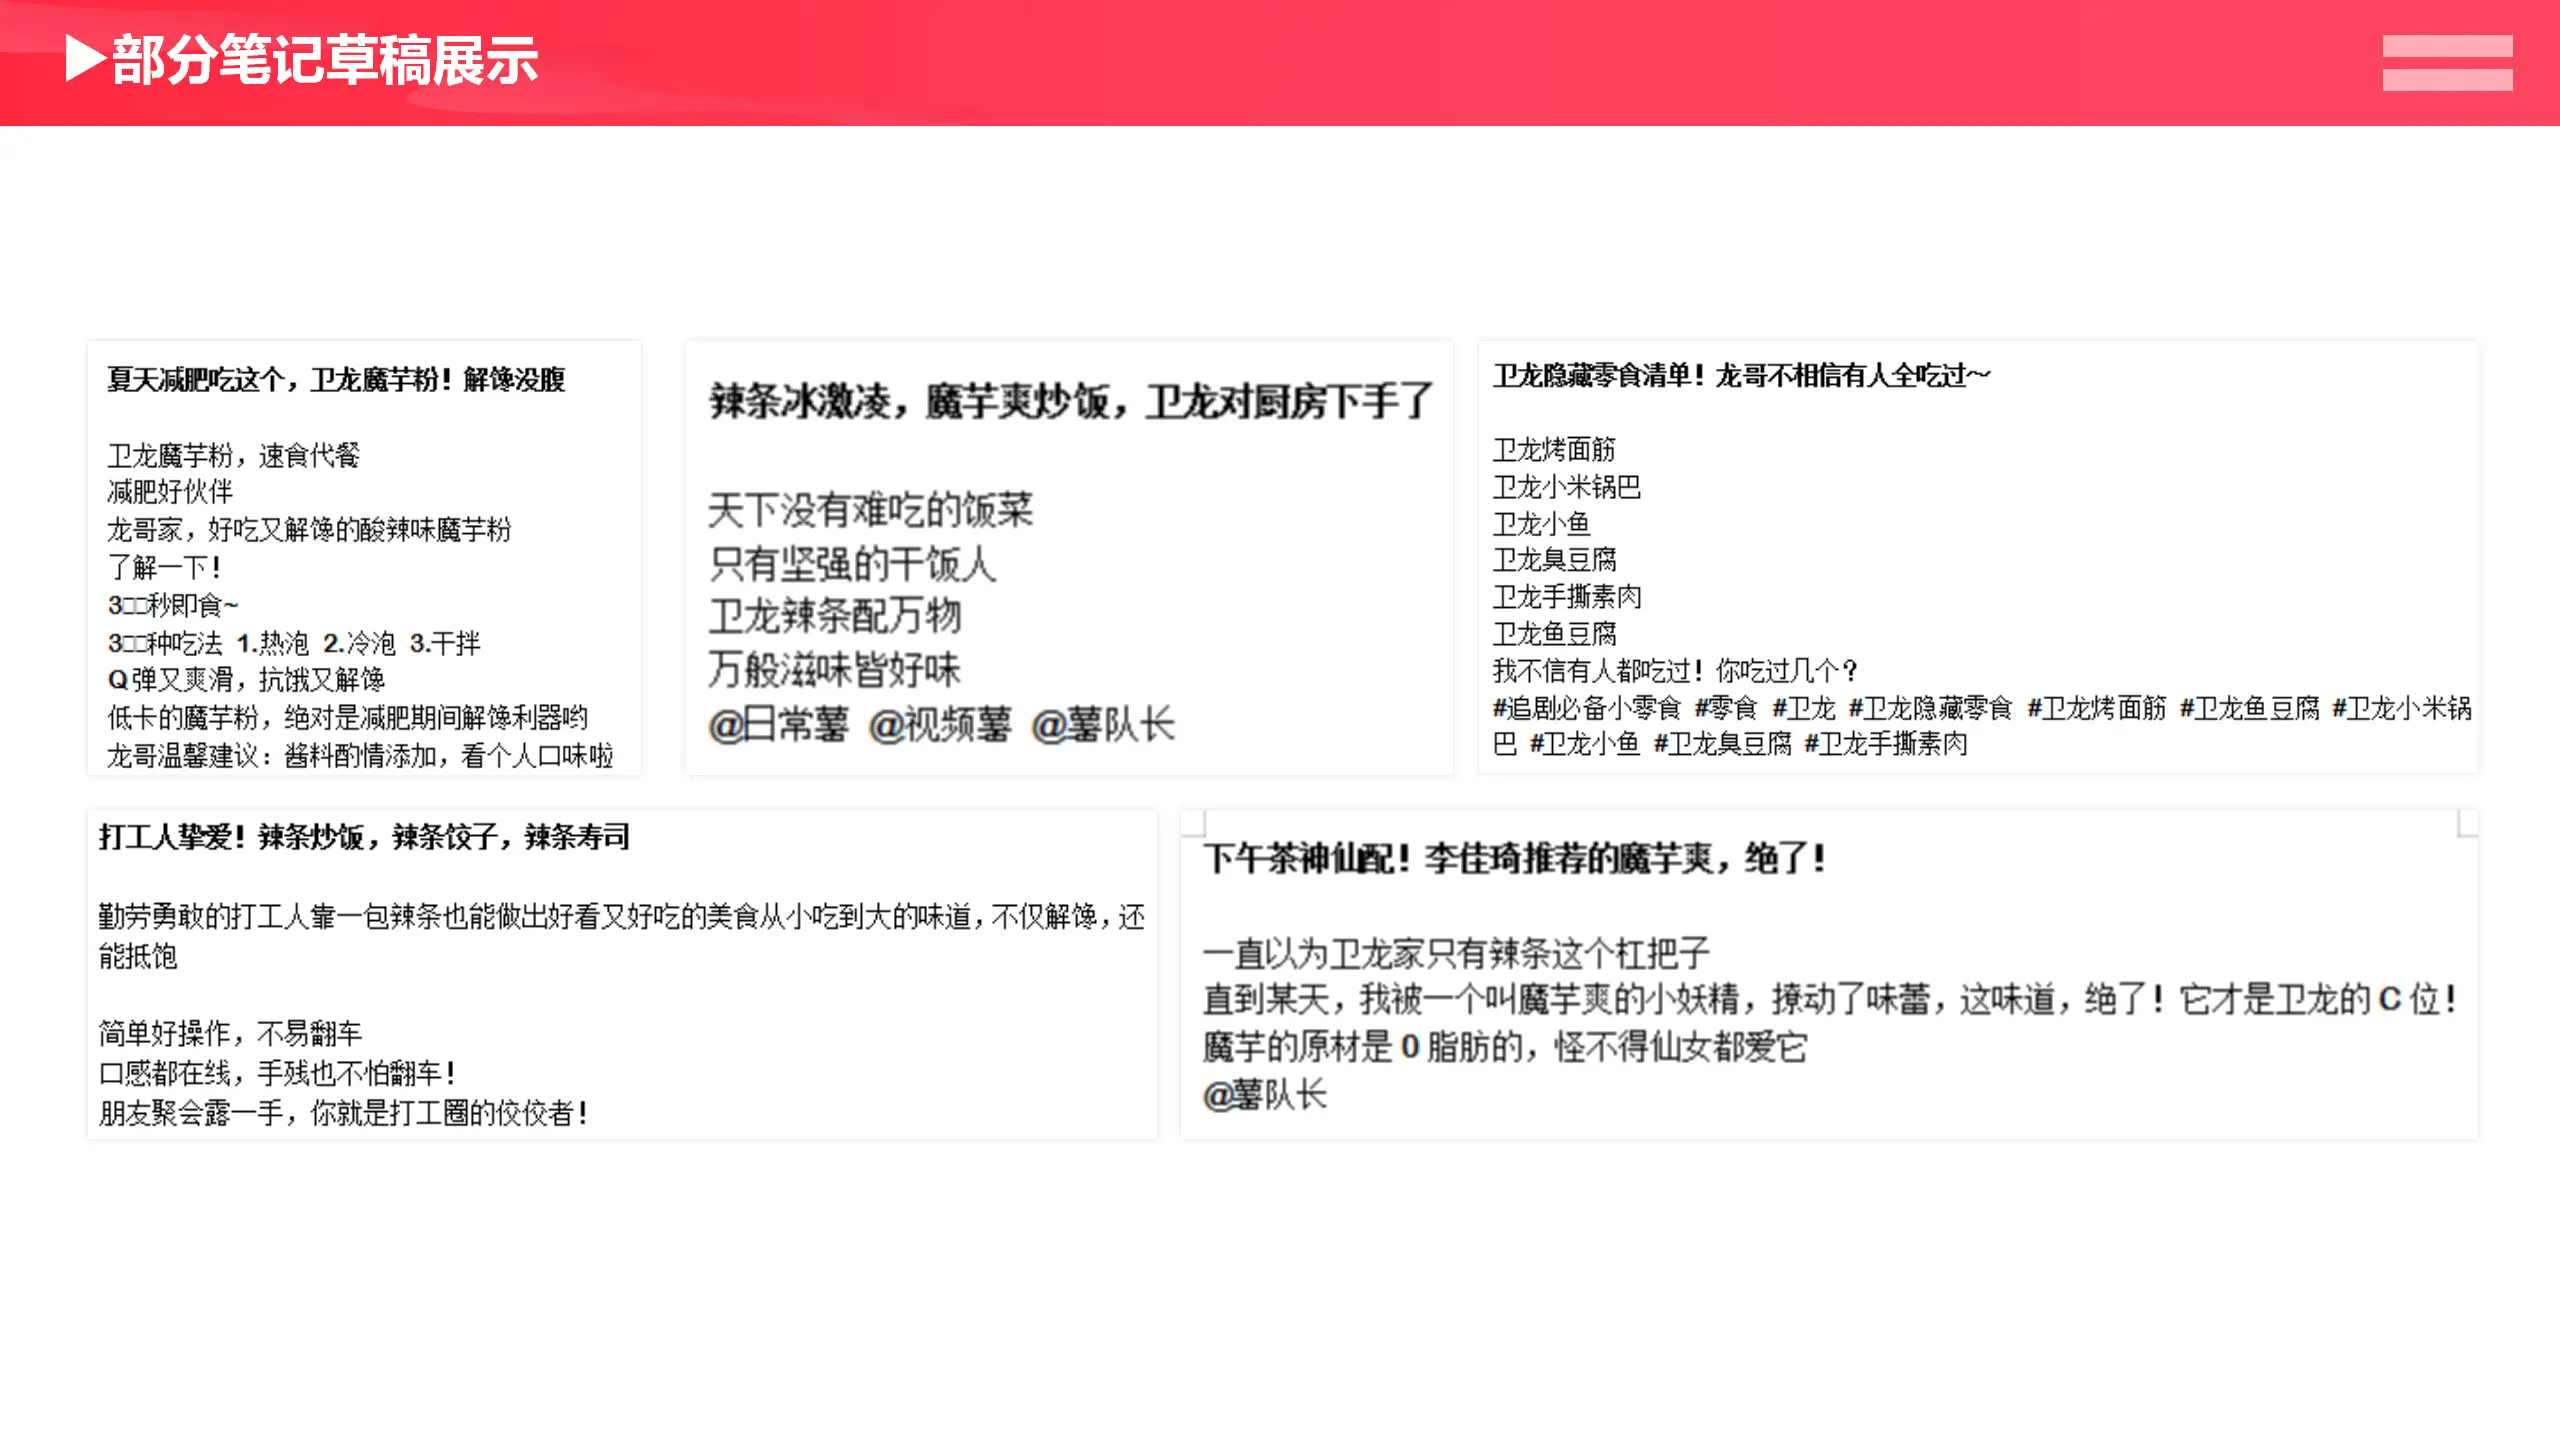Click the list item 卫龙小鱼
The width and height of the screenshot is (2560, 1440).
coord(1541,523)
